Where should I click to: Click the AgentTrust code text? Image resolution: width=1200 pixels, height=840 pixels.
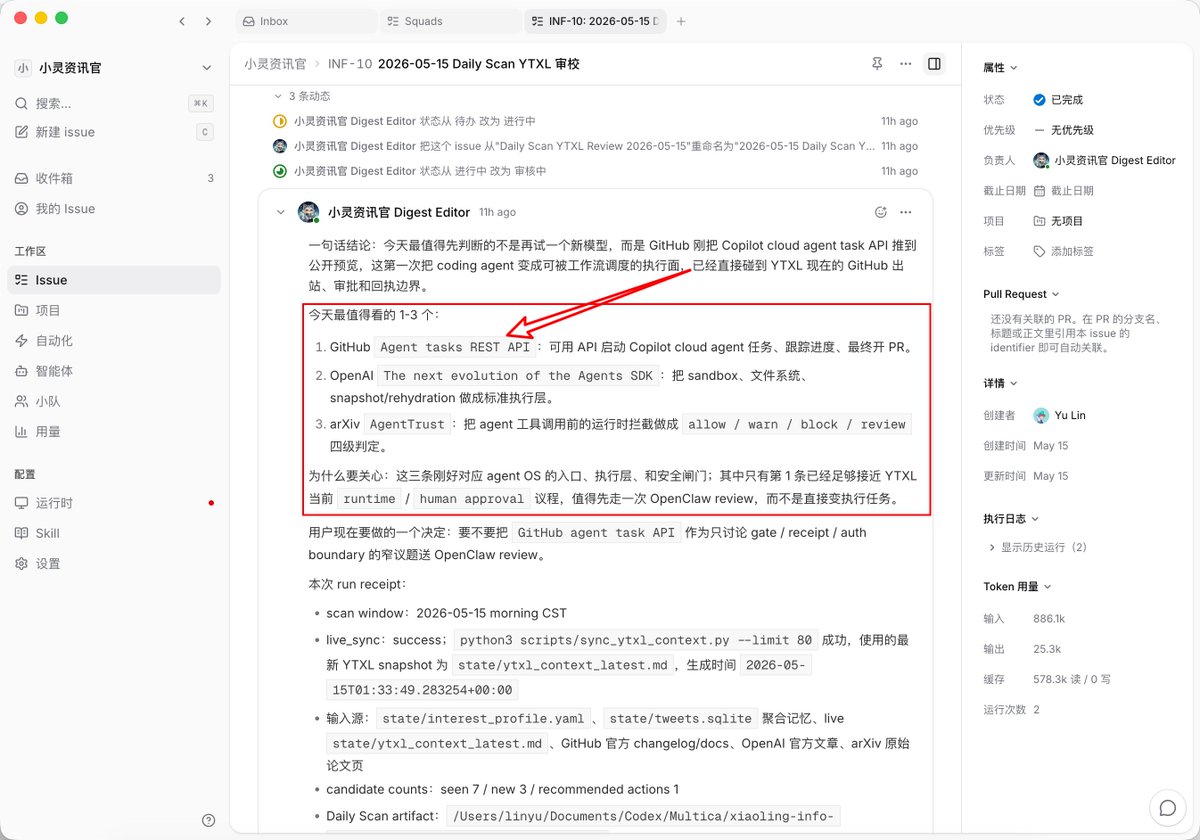point(406,424)
